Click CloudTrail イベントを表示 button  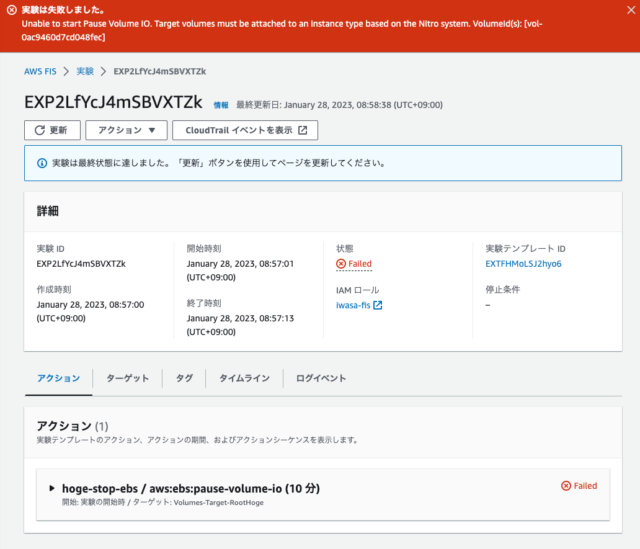pyautogui.click(x=245, y=130)
